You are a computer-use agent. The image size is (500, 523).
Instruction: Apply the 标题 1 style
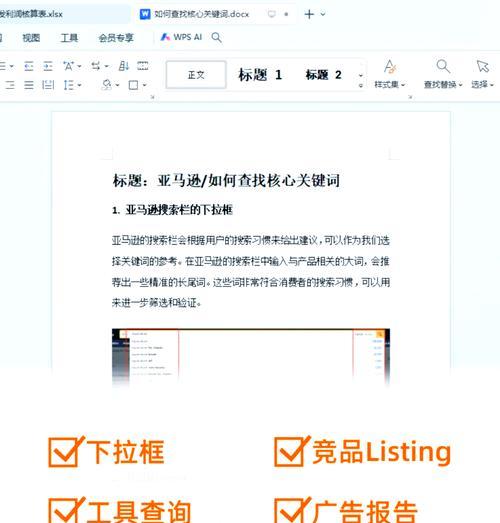click(x=260, y=75)
